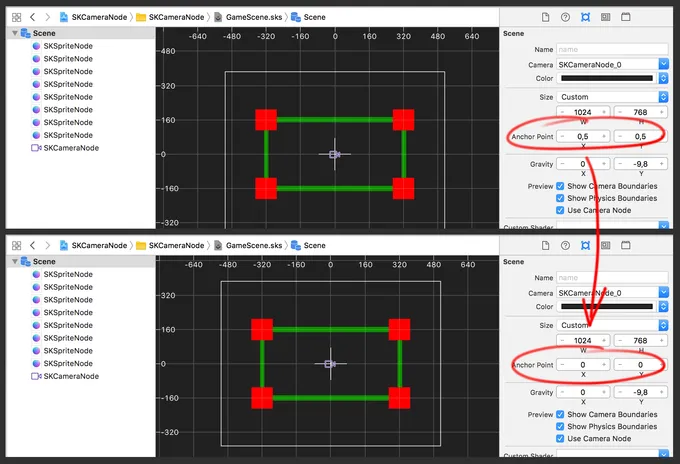The height and width of the screenshot is (464, 680).
Task: Select camera node icon on lower canvas
Action: (330, 364)
